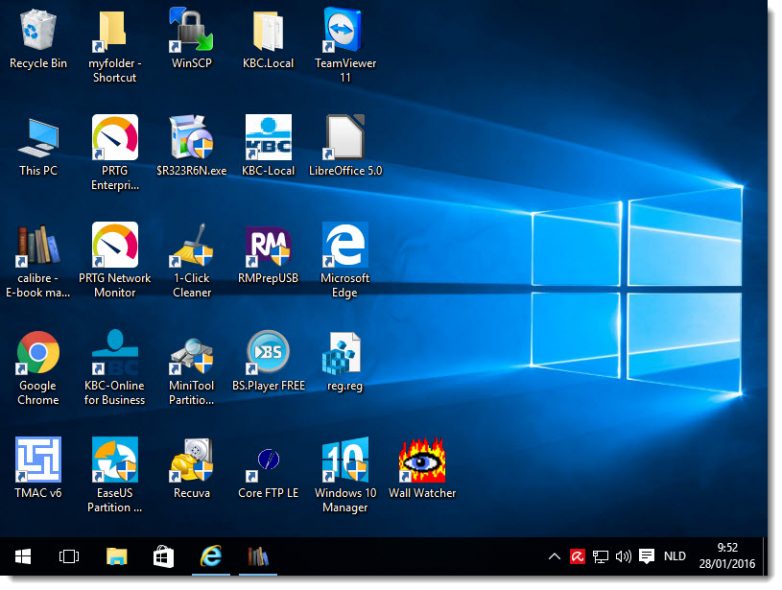Screen dimensions: 782x590
Task: Open the Windows Start menu
Action: pyautogui.click(x=22, y=556)
